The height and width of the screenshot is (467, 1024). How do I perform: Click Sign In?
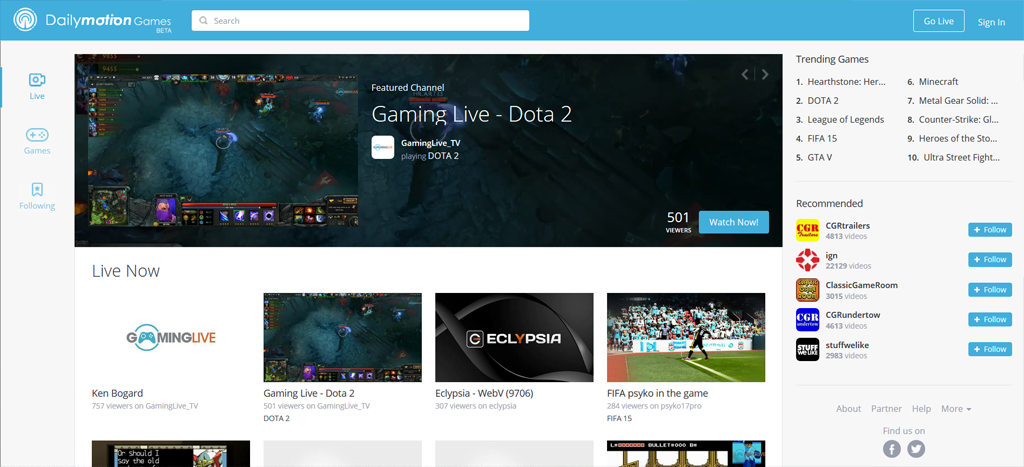click(x=991, y=22)
